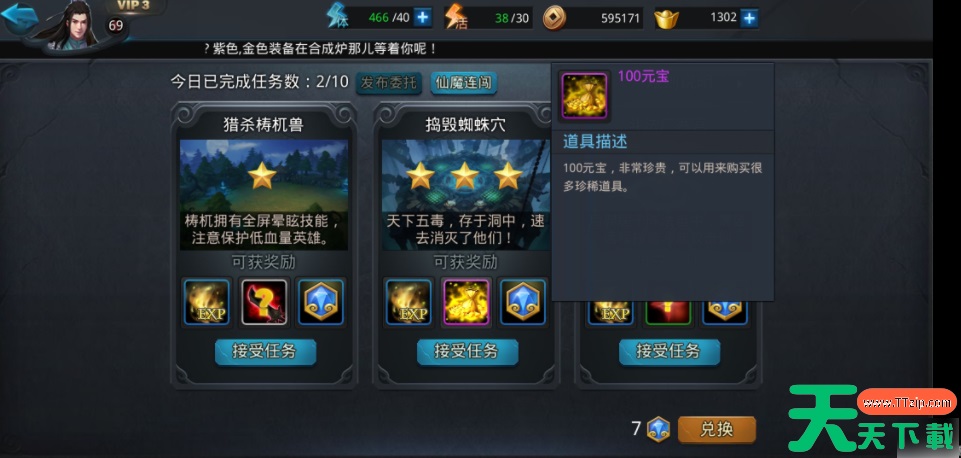Add ingots with the plus button

748,18
